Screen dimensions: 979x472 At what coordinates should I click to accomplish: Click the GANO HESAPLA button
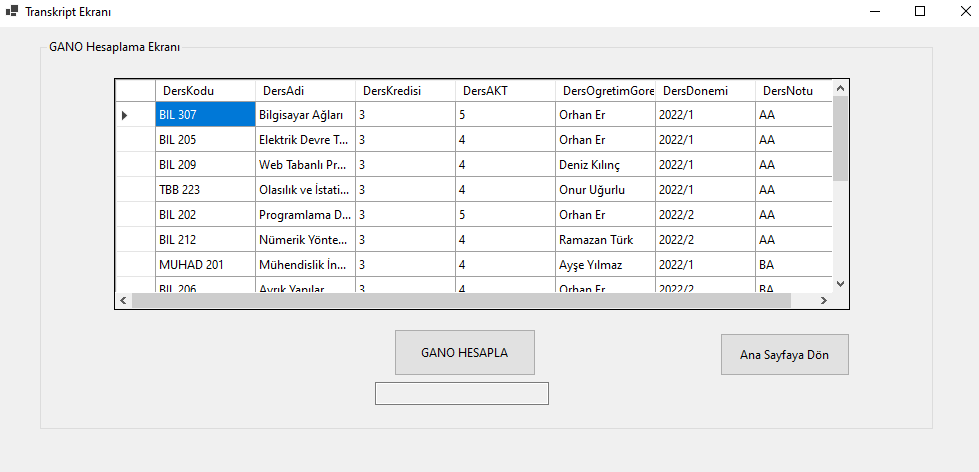(x=465, y=353)
